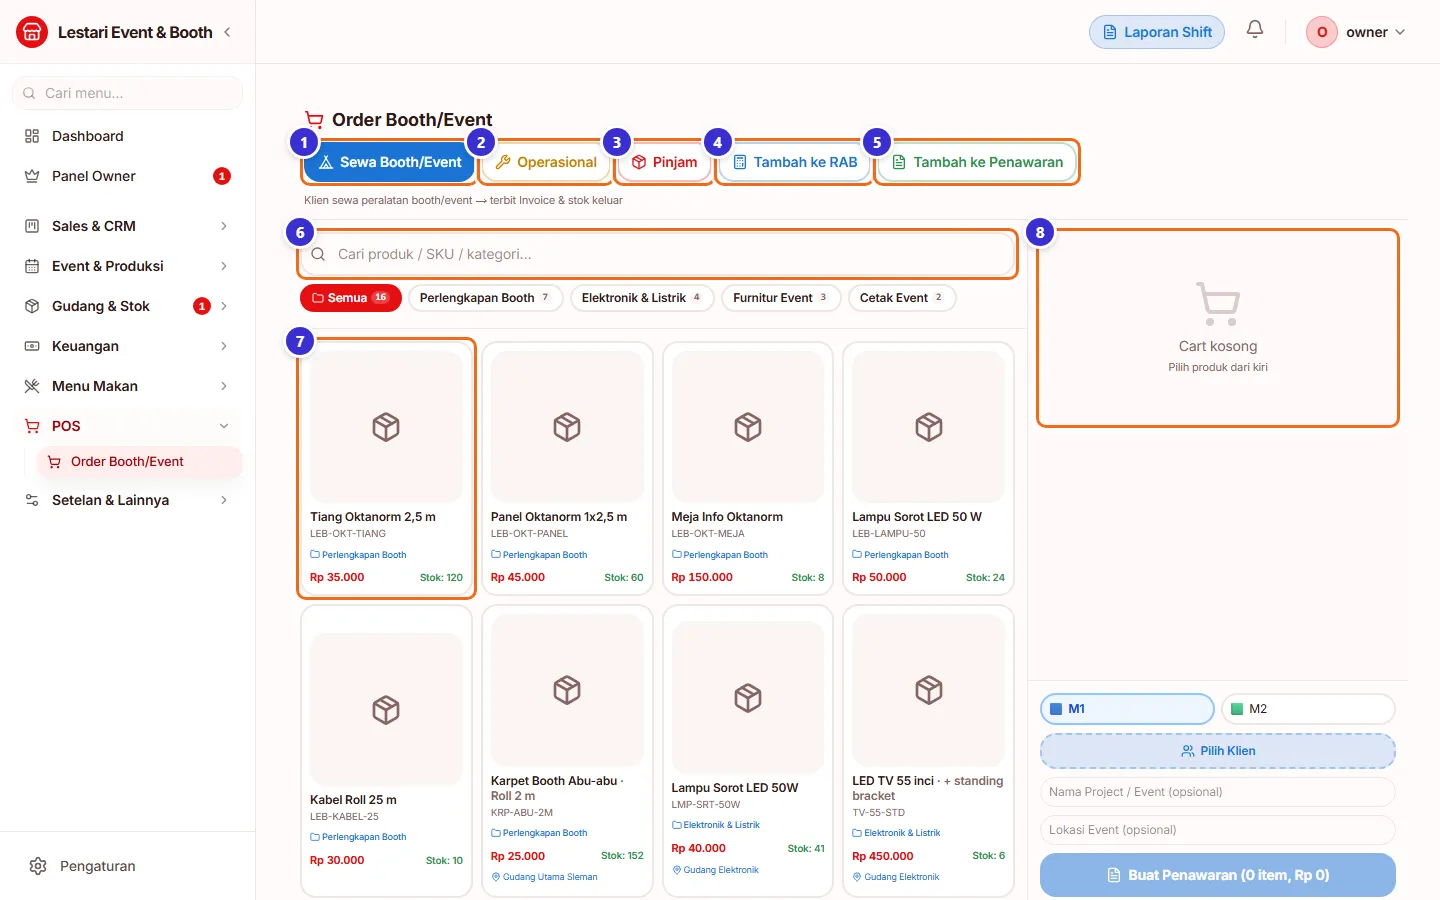This screenshot has width=1440, height=900.
Task: Click the Lestari Event & Booth logo icon
Action: click(32, 32)
